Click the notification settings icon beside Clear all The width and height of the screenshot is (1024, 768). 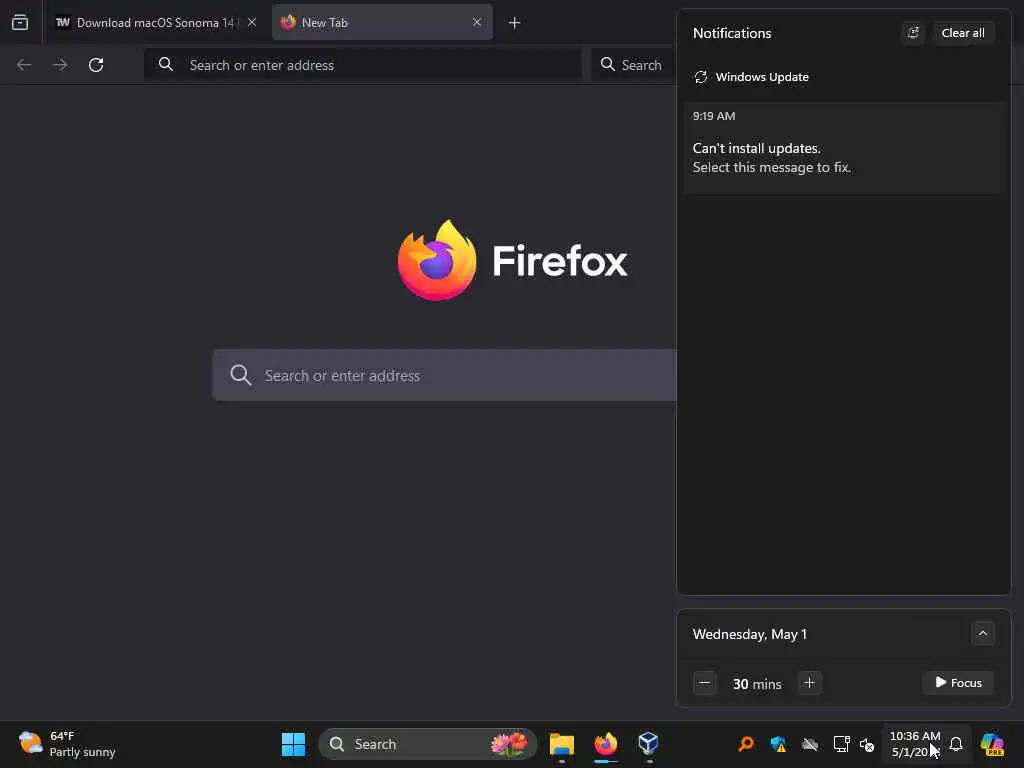[x=912, y=33]
